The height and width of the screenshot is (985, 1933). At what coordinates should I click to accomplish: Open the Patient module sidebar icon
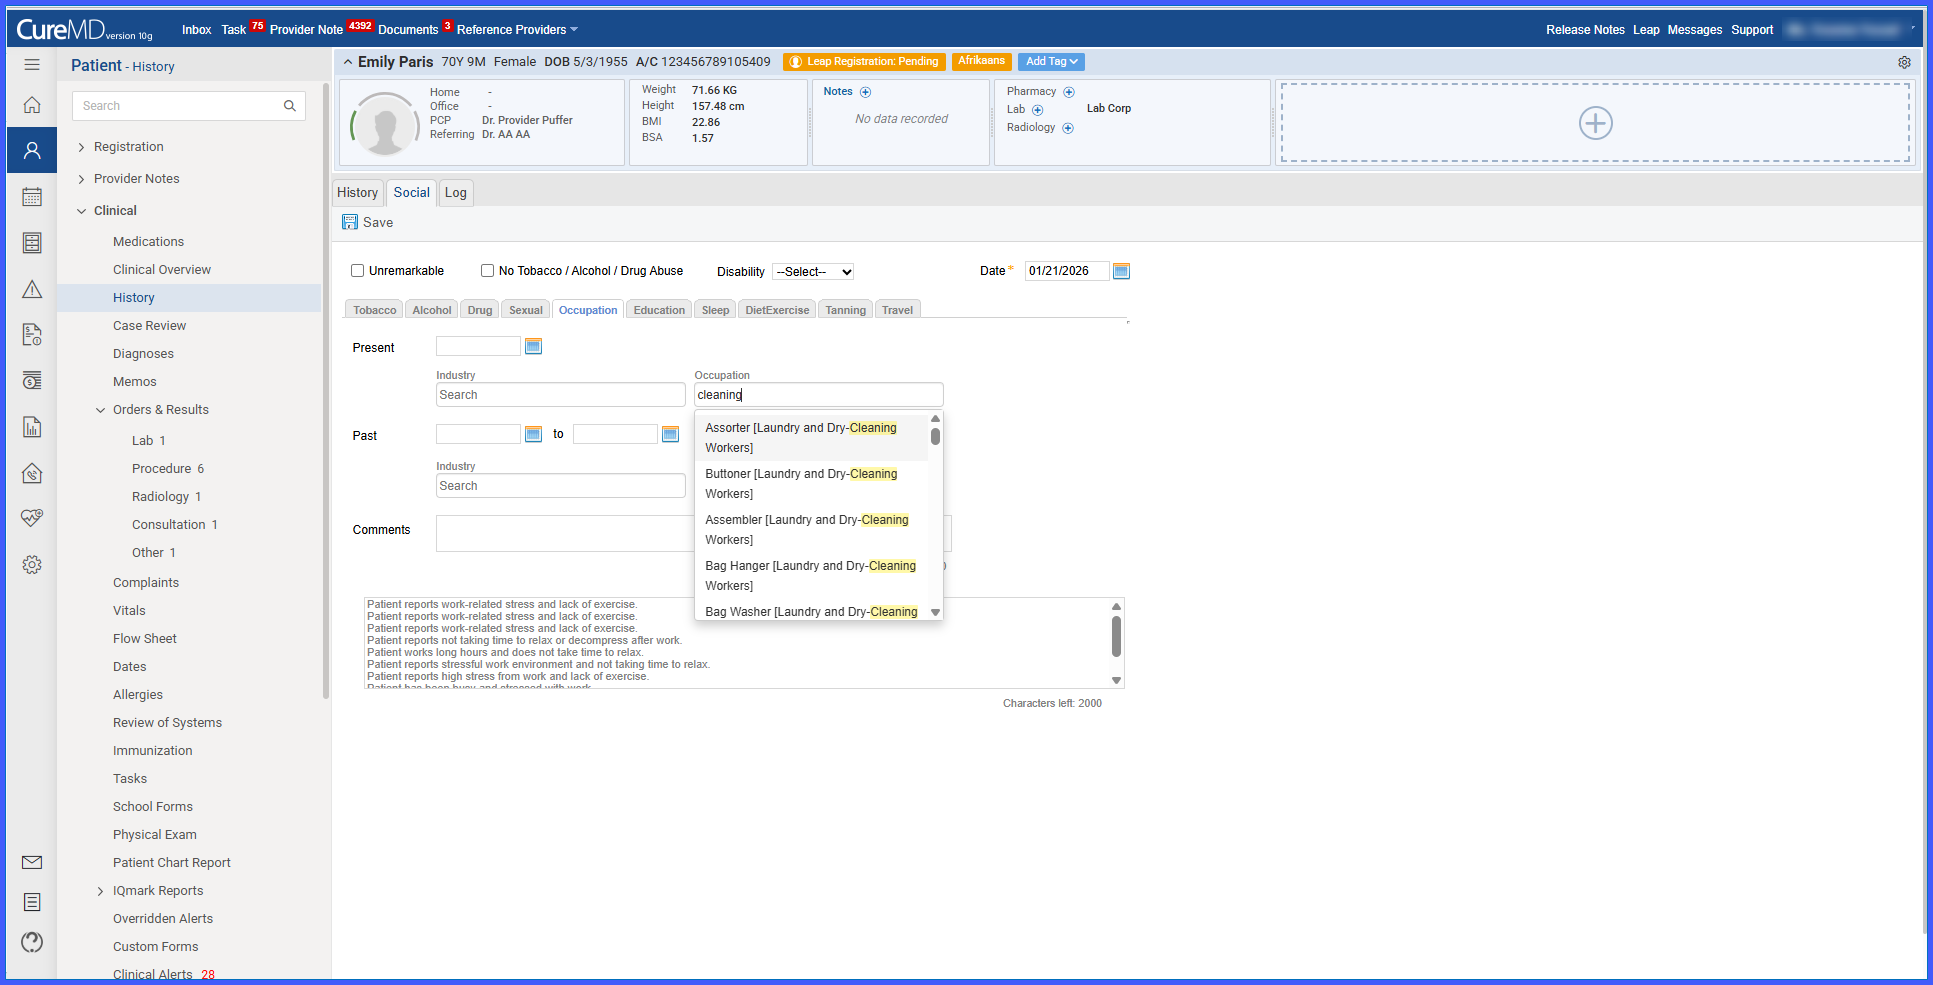click(x=32, y=151)
